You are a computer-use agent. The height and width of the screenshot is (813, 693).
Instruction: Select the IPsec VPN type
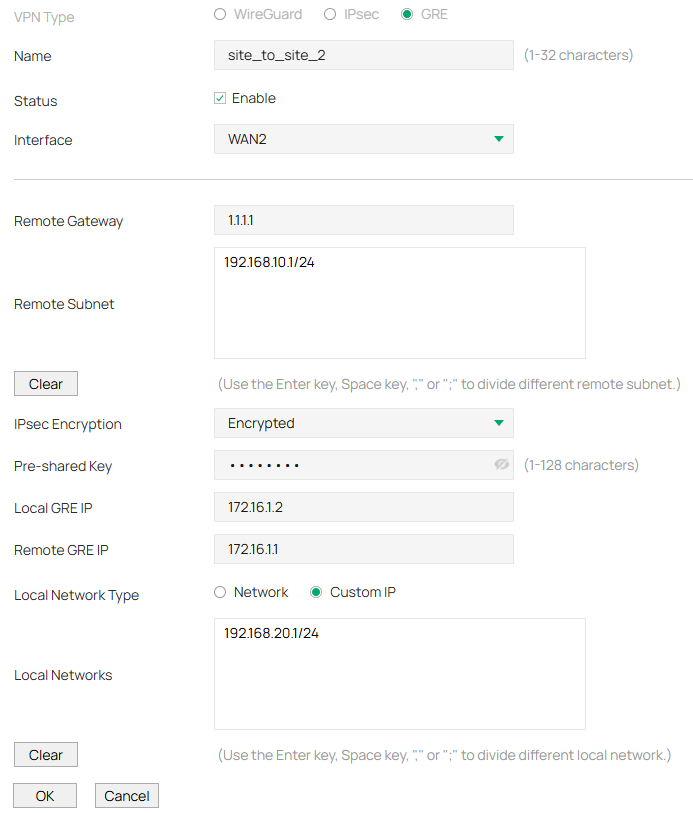click(330, 13)
